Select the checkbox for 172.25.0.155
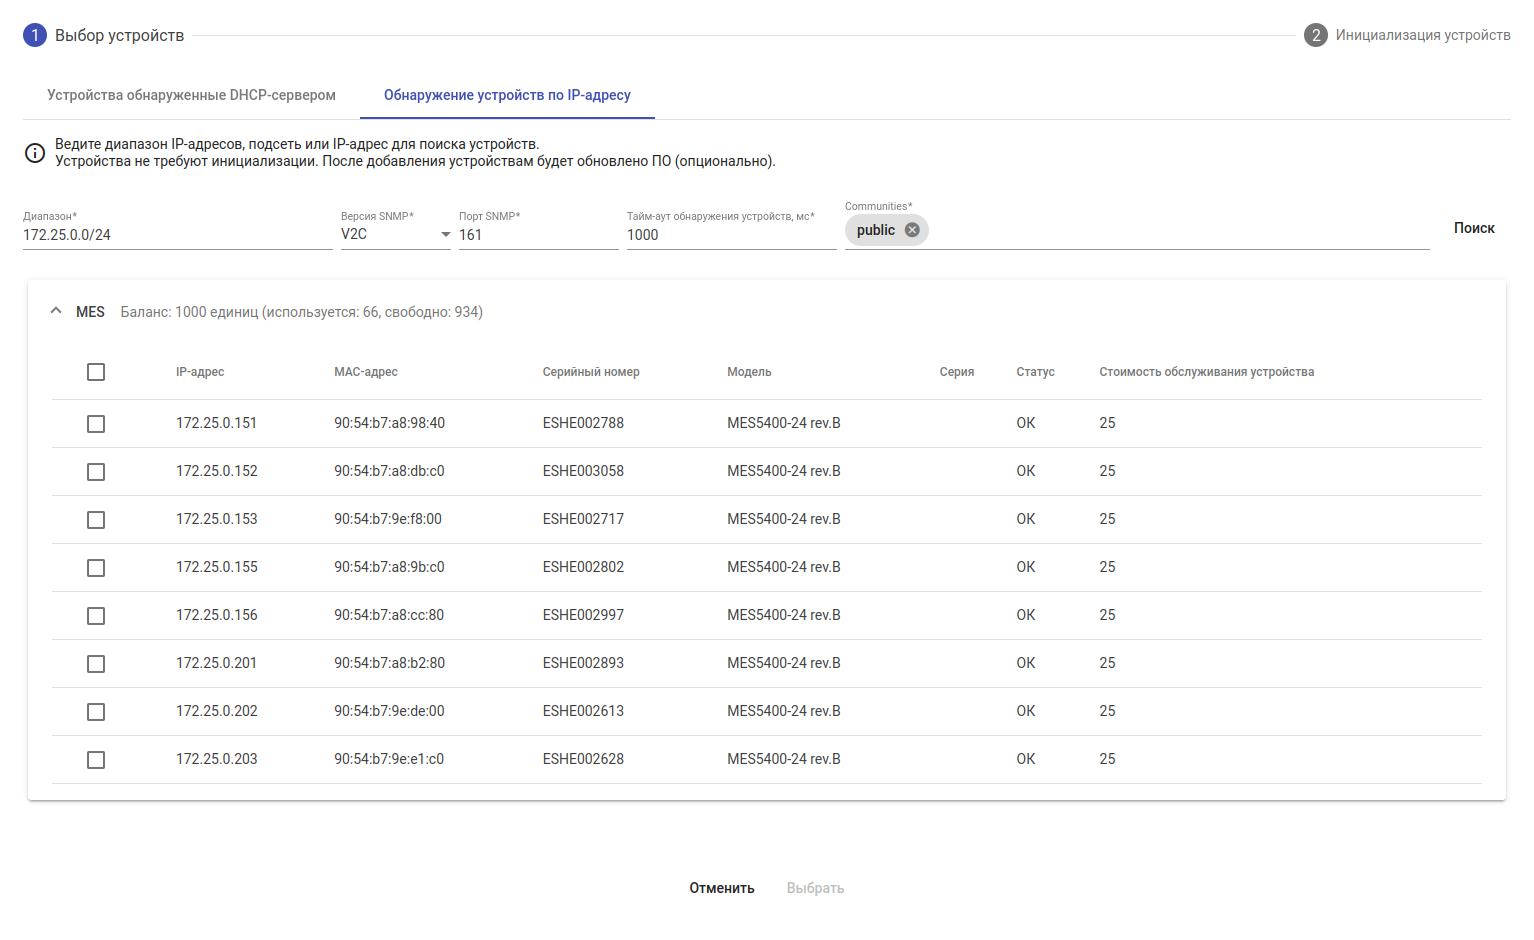 (x=96, y=568)
